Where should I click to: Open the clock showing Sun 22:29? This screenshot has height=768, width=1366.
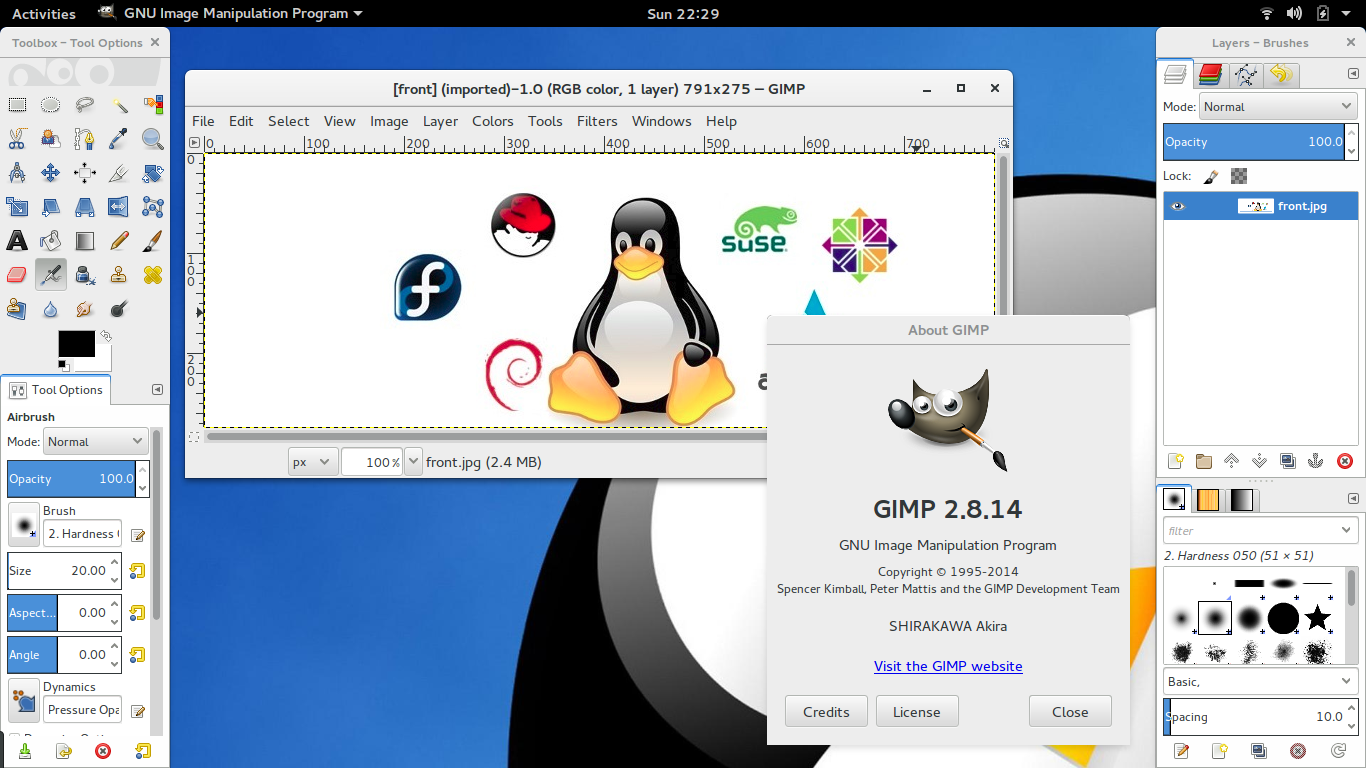(683, 13)
